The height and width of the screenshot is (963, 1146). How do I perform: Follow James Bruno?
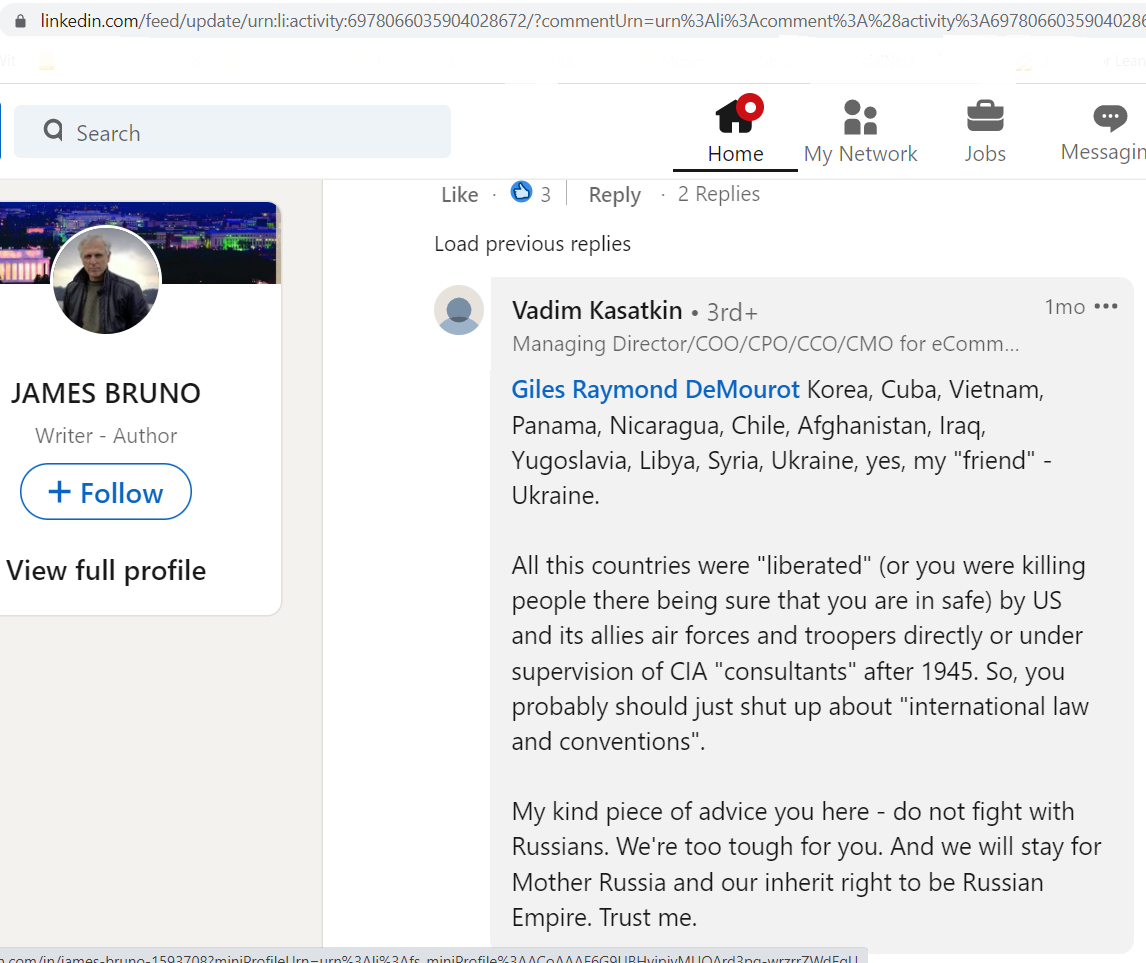[106, 492]
